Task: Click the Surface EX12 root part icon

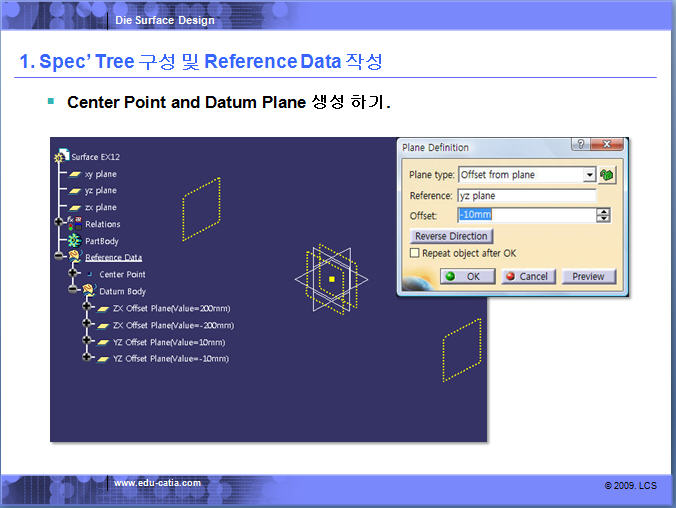Action: click(x=62, y=156)
